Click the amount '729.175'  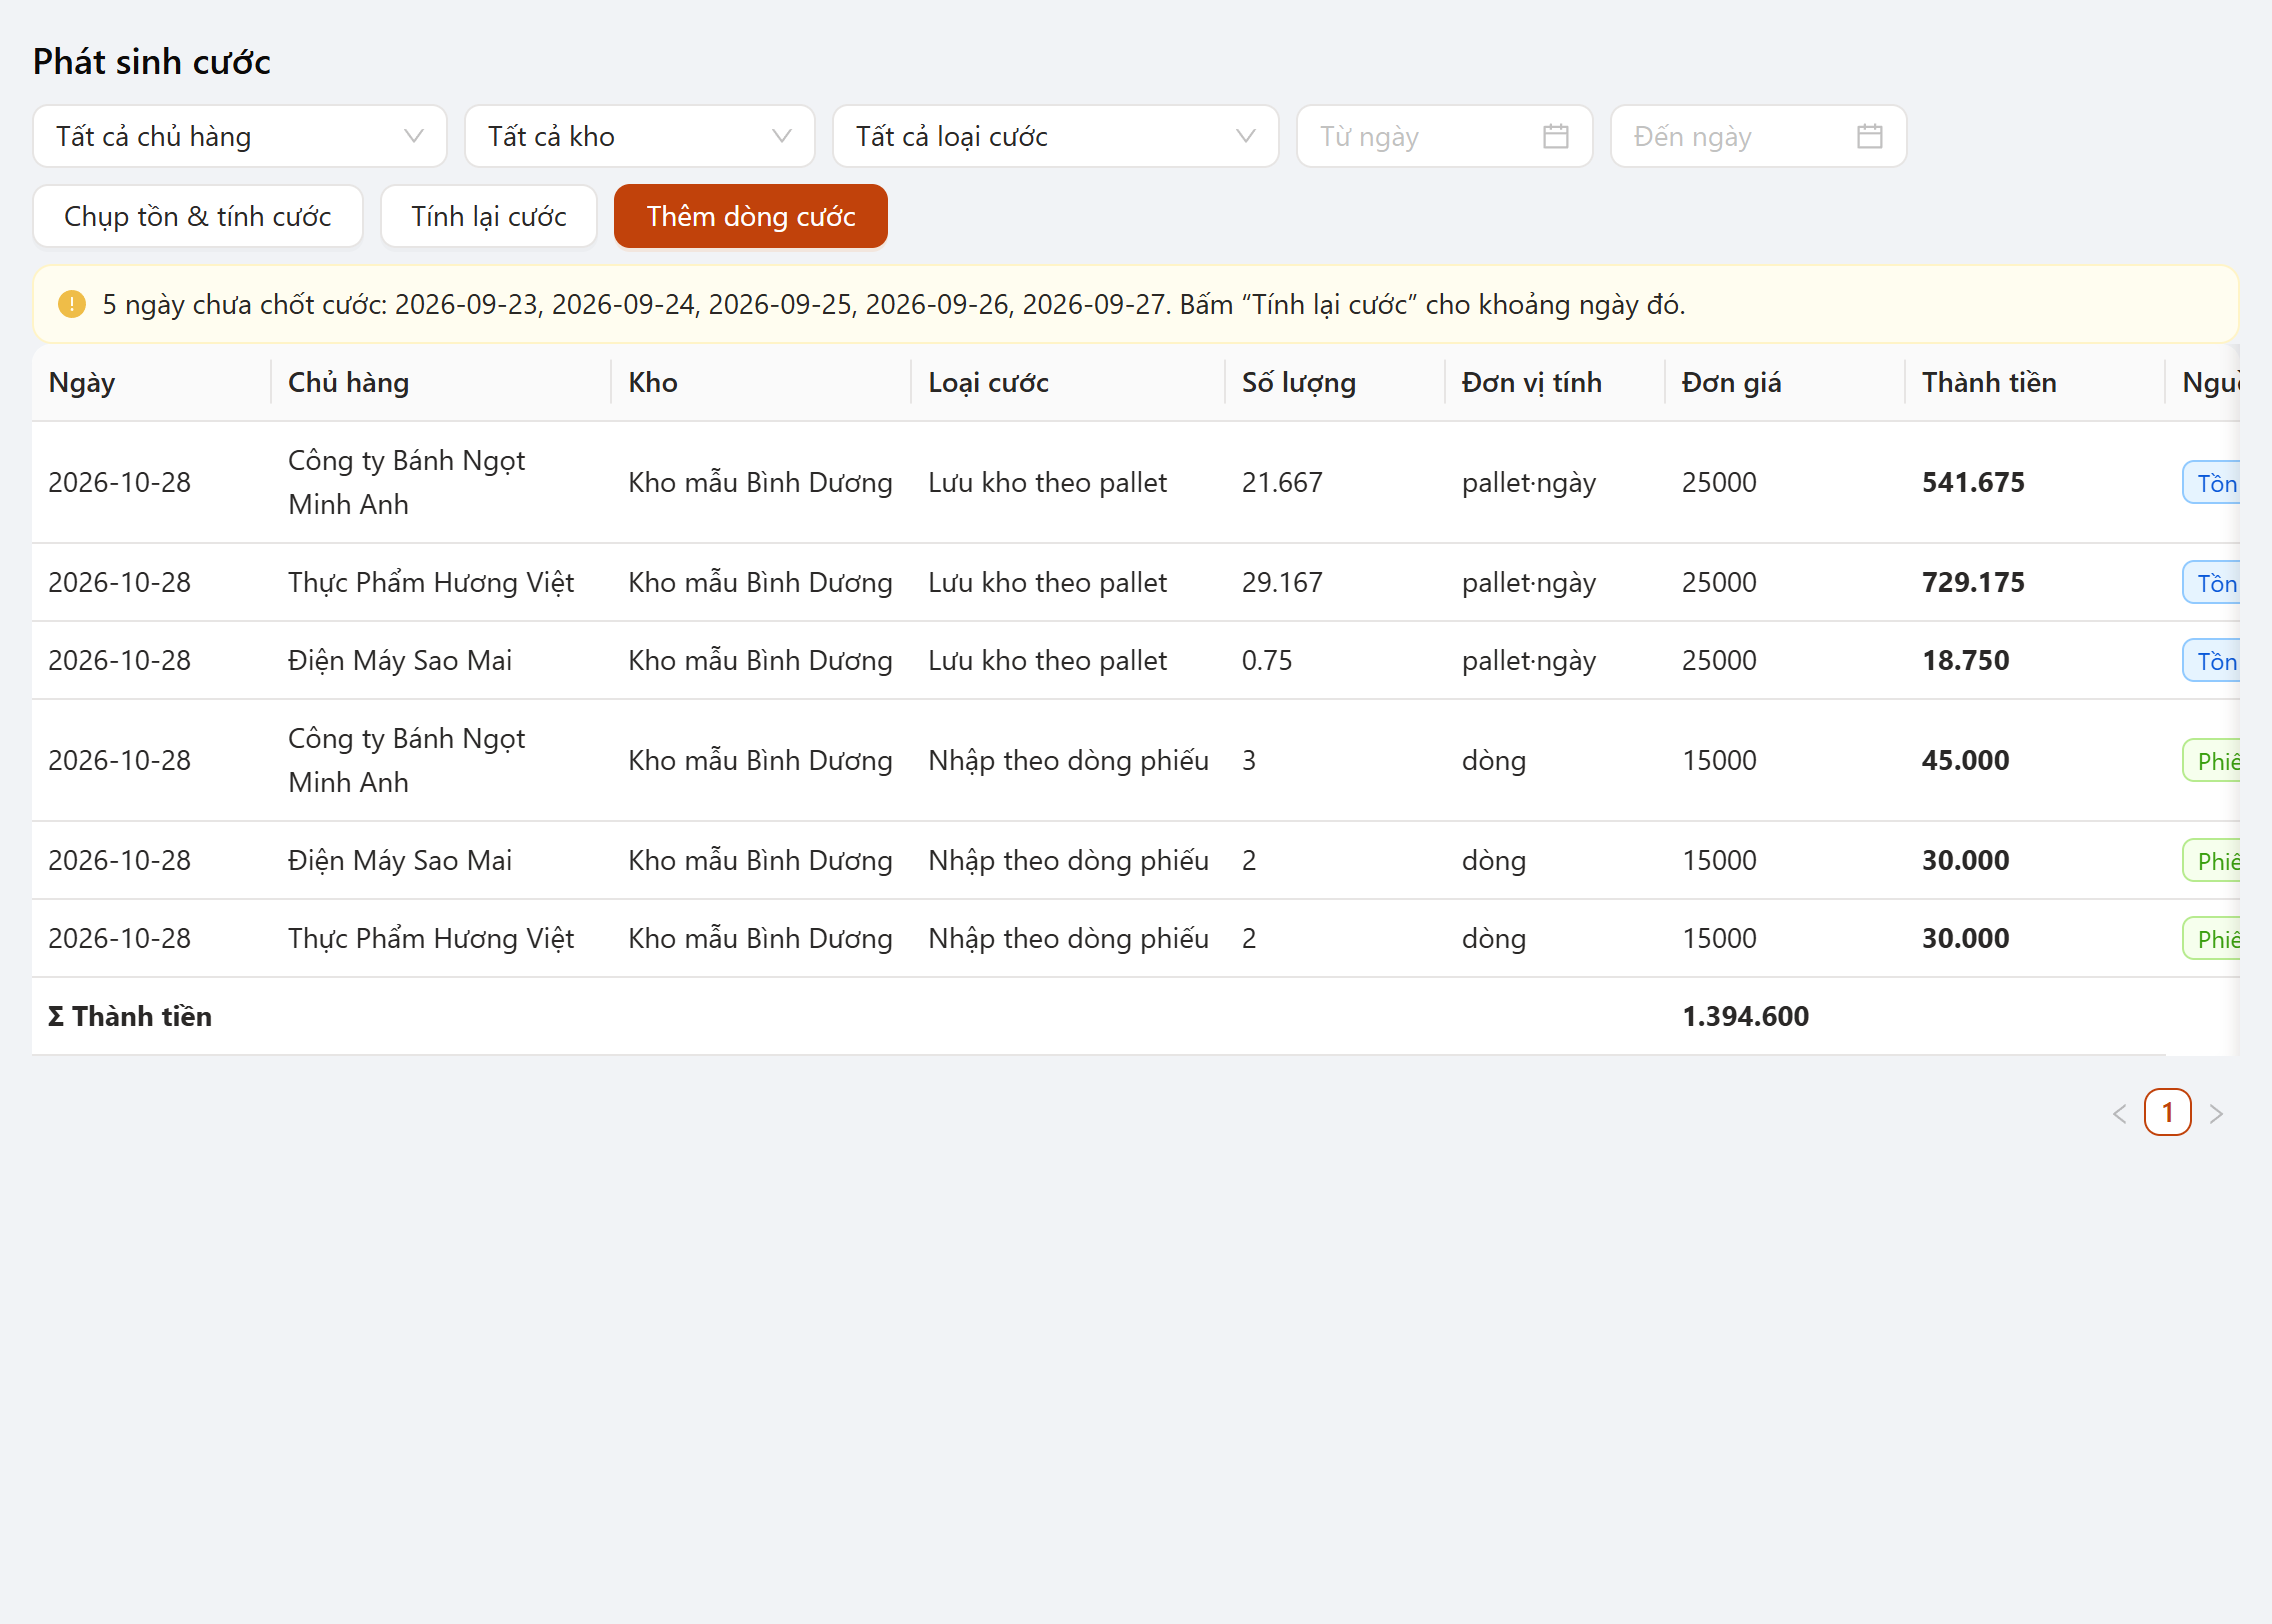click(1973, 583)
